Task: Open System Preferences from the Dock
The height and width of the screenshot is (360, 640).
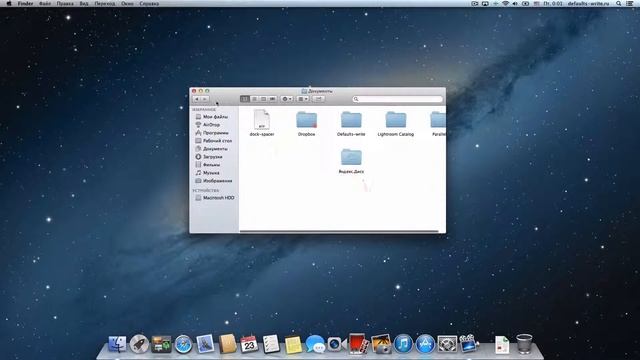Action: [447, 344]
